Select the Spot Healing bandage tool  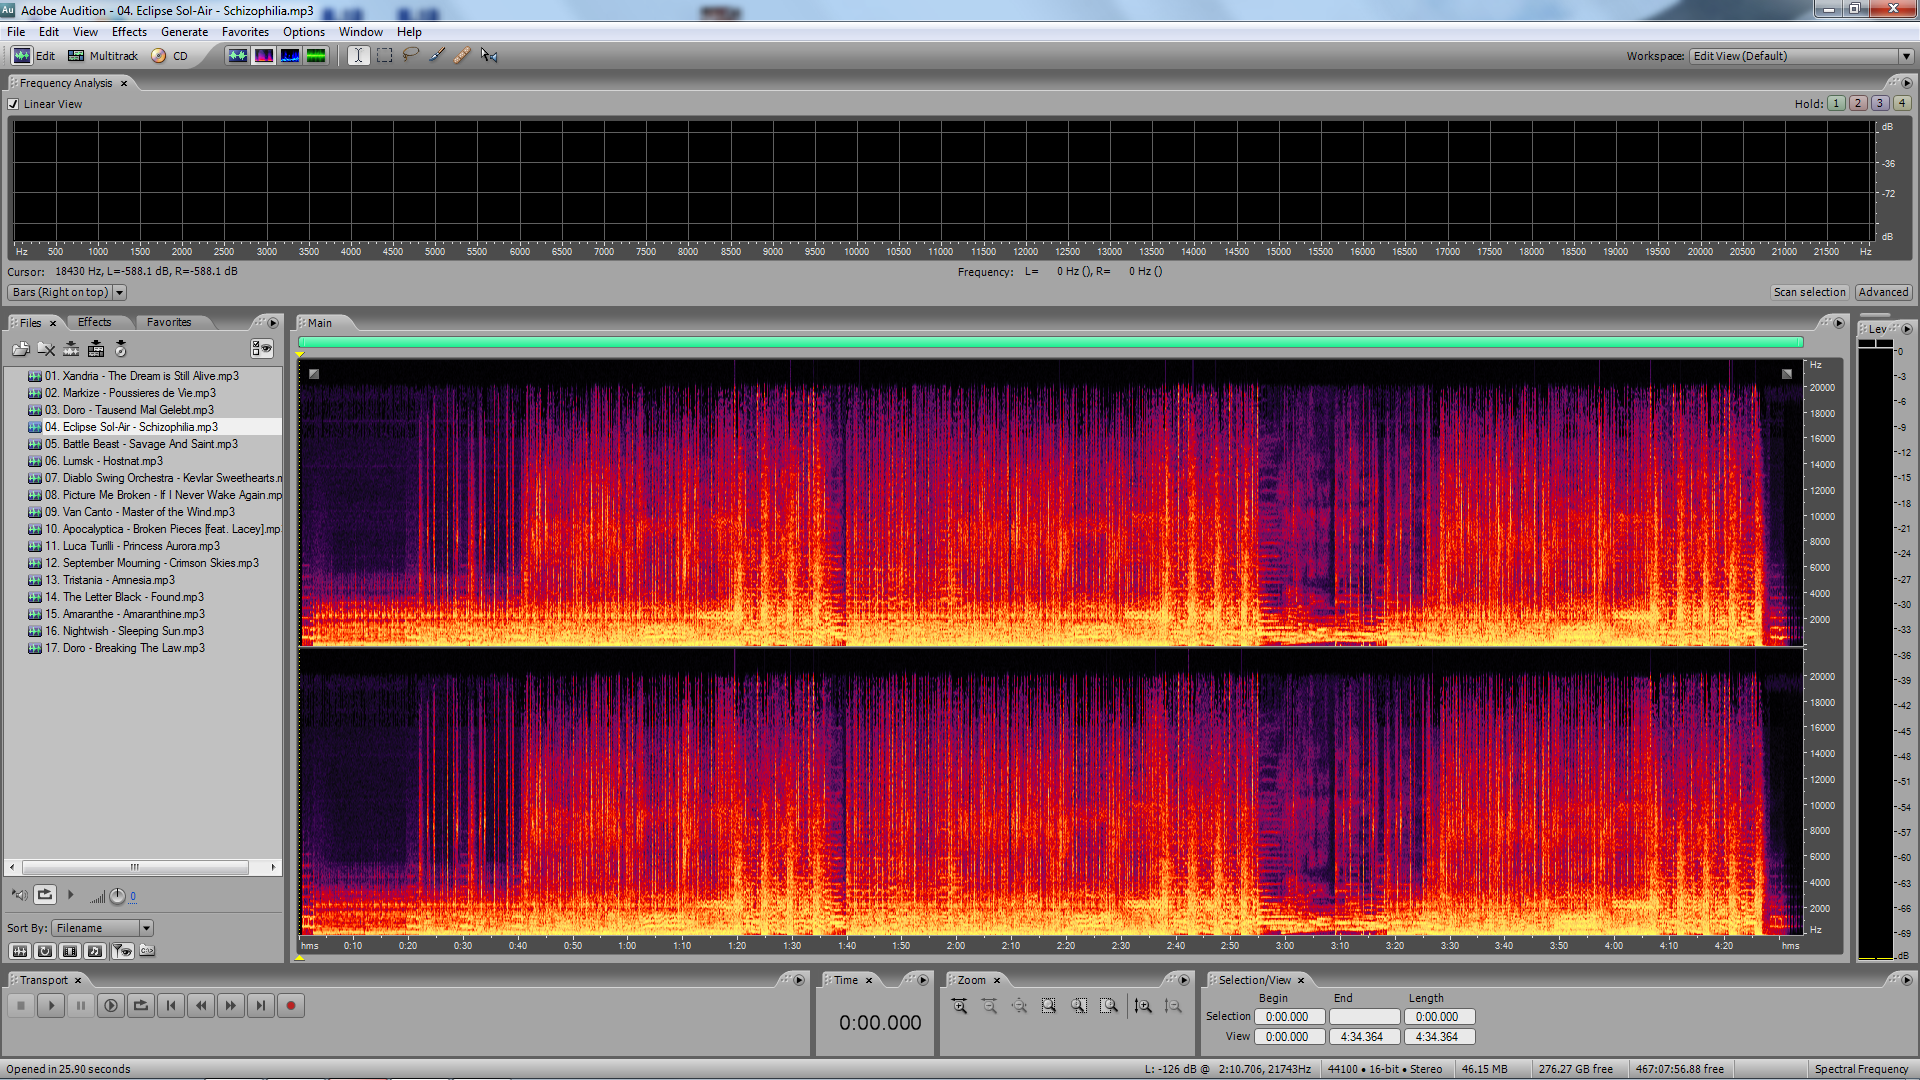pyautogui.click(x=462, y=55)
